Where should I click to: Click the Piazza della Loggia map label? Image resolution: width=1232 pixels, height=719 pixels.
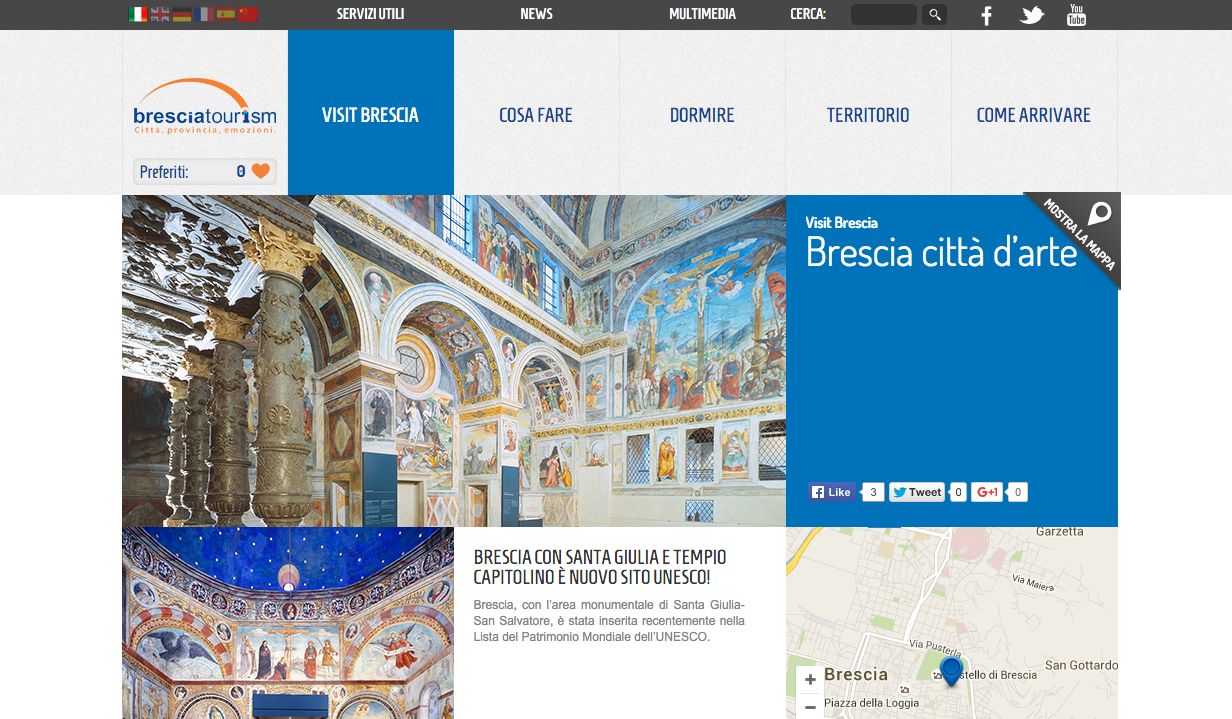(871, 703)
